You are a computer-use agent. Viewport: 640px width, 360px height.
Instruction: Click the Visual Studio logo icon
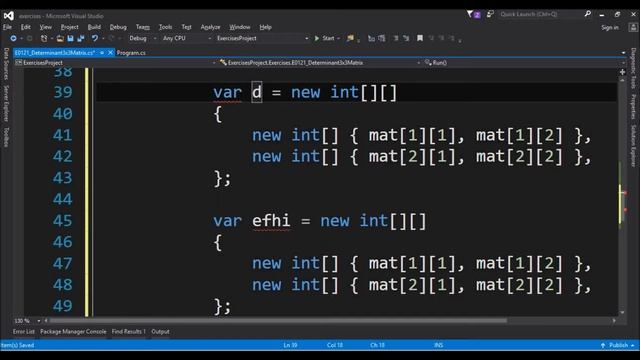tap(9, 16)
